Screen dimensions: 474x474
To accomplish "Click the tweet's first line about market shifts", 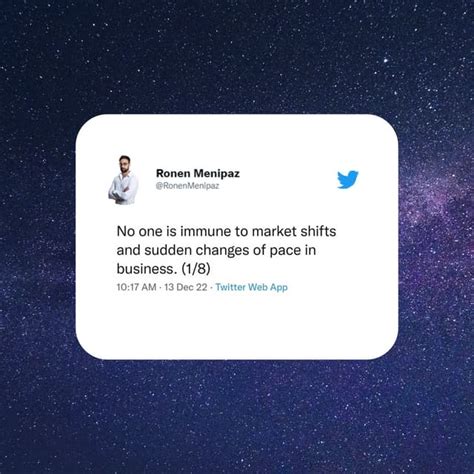I will pos(226,231).
